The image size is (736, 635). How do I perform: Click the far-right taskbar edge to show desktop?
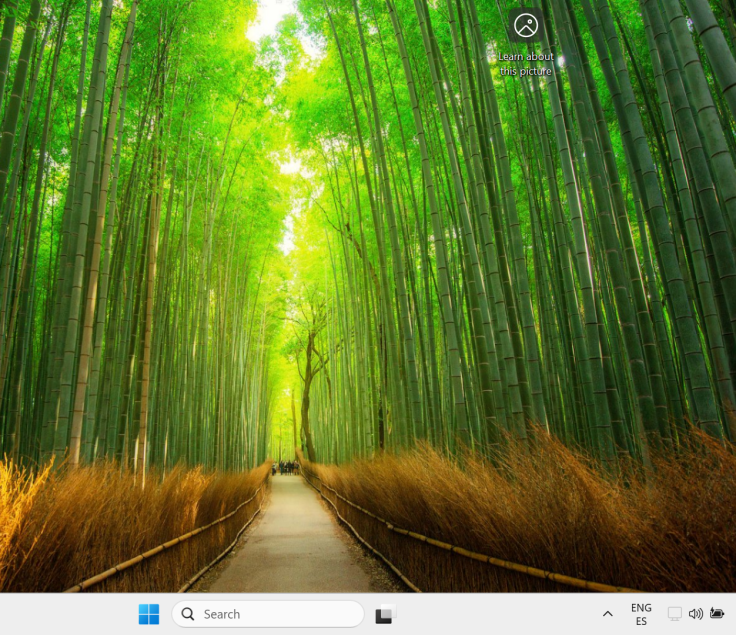732,614
